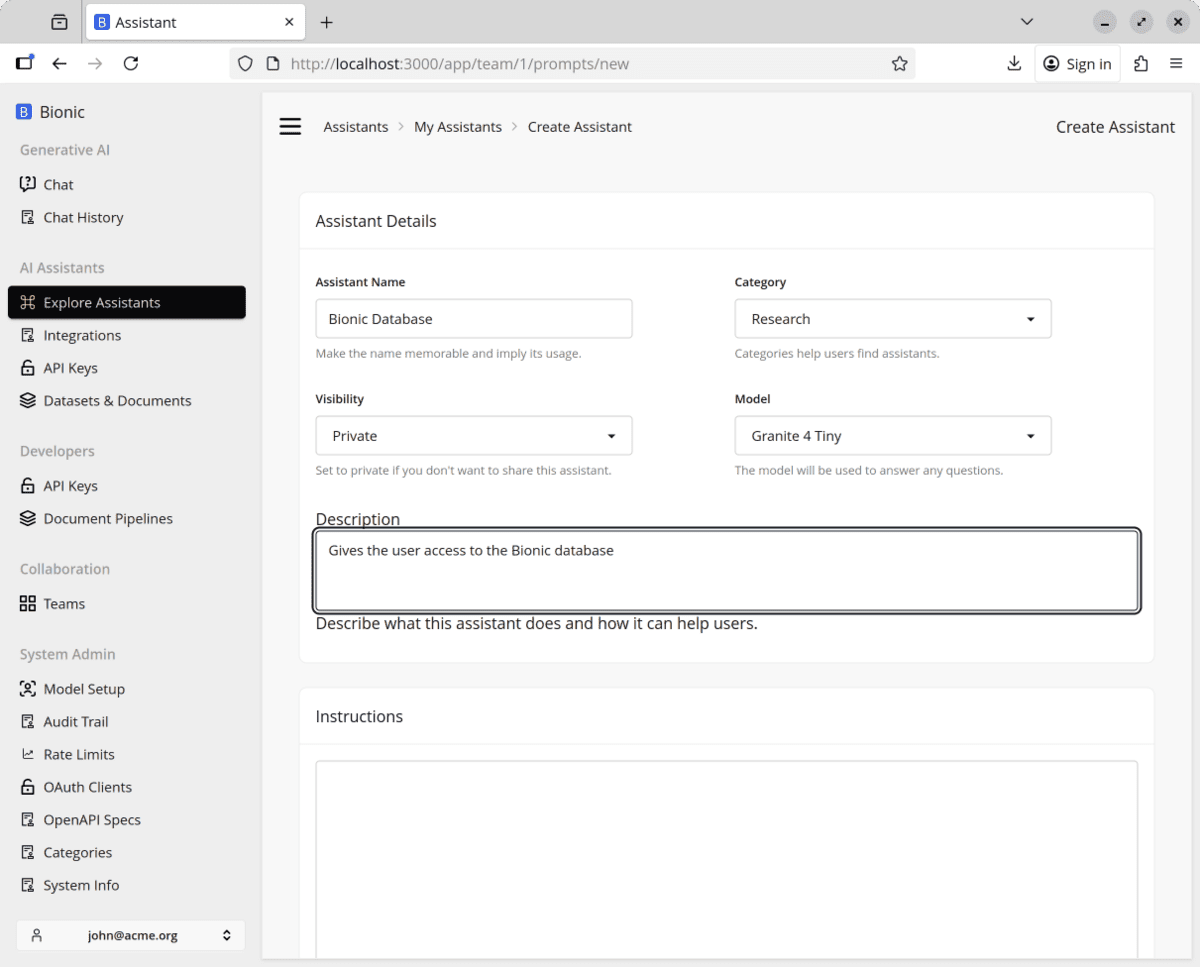Change the Model dropdown from Granite 4 Tiny
This screenshot has height=967, width=1200.
point(892,436)
